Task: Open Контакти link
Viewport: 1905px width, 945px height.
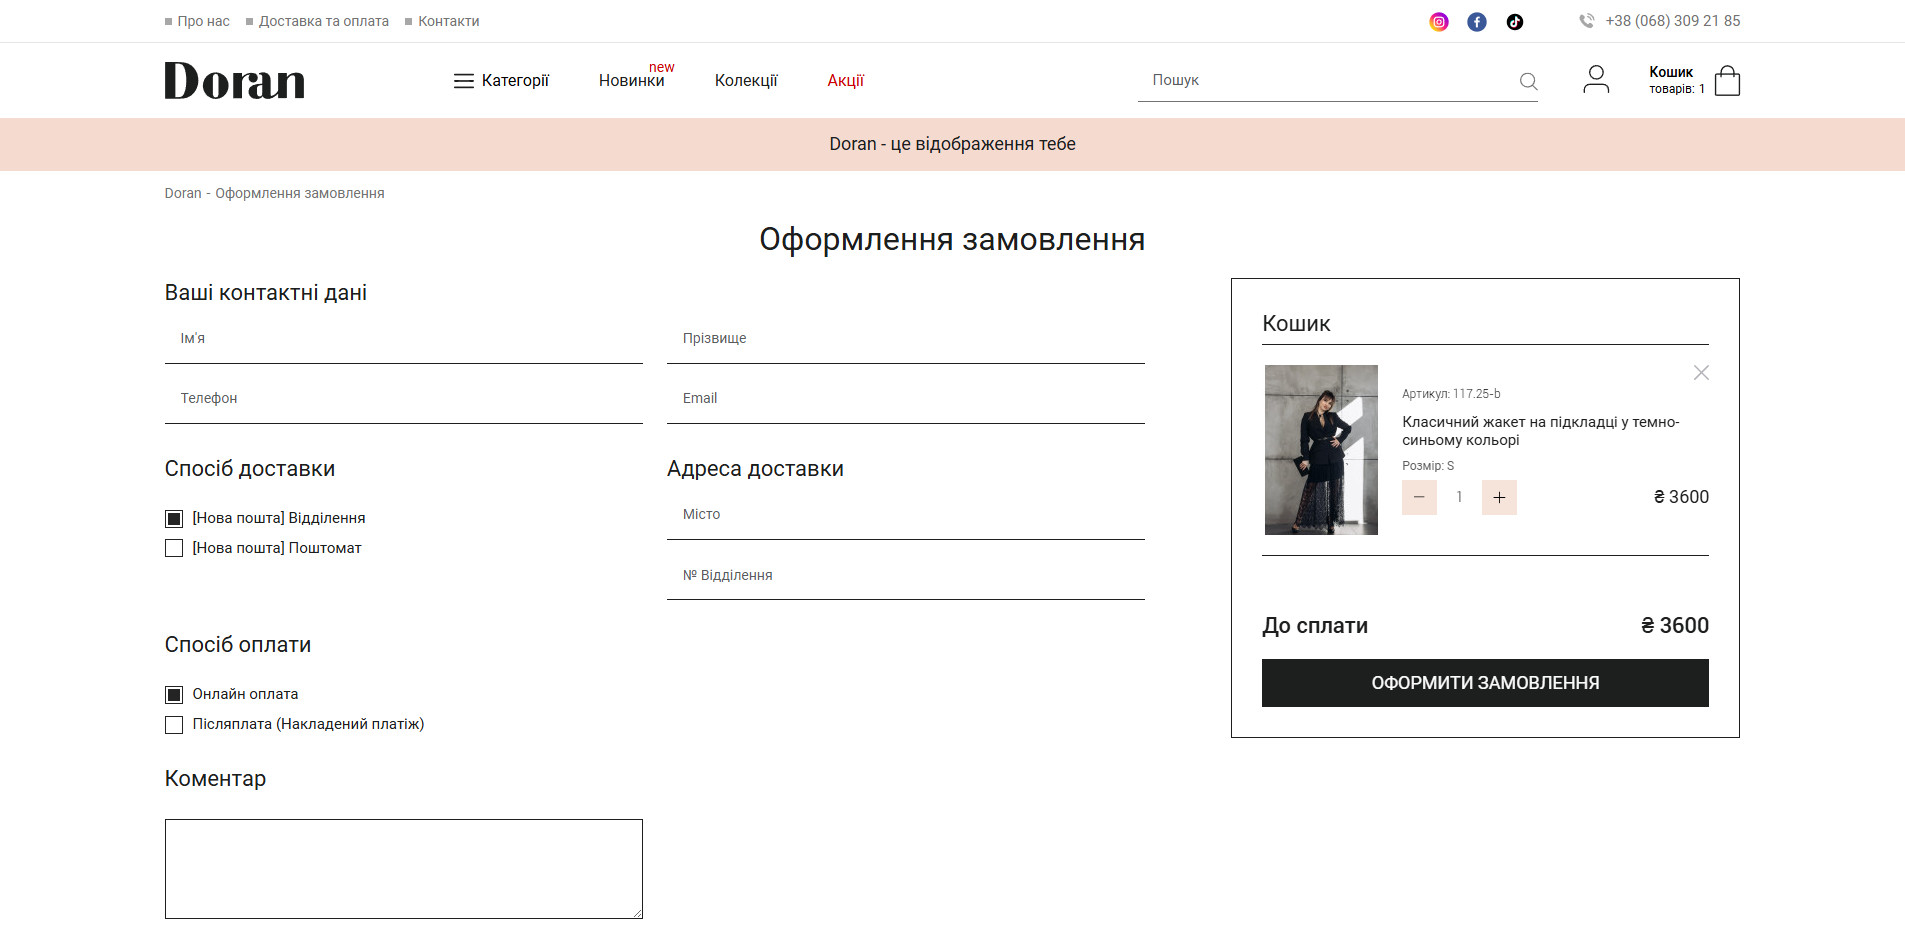Action: tap(448, 21)
